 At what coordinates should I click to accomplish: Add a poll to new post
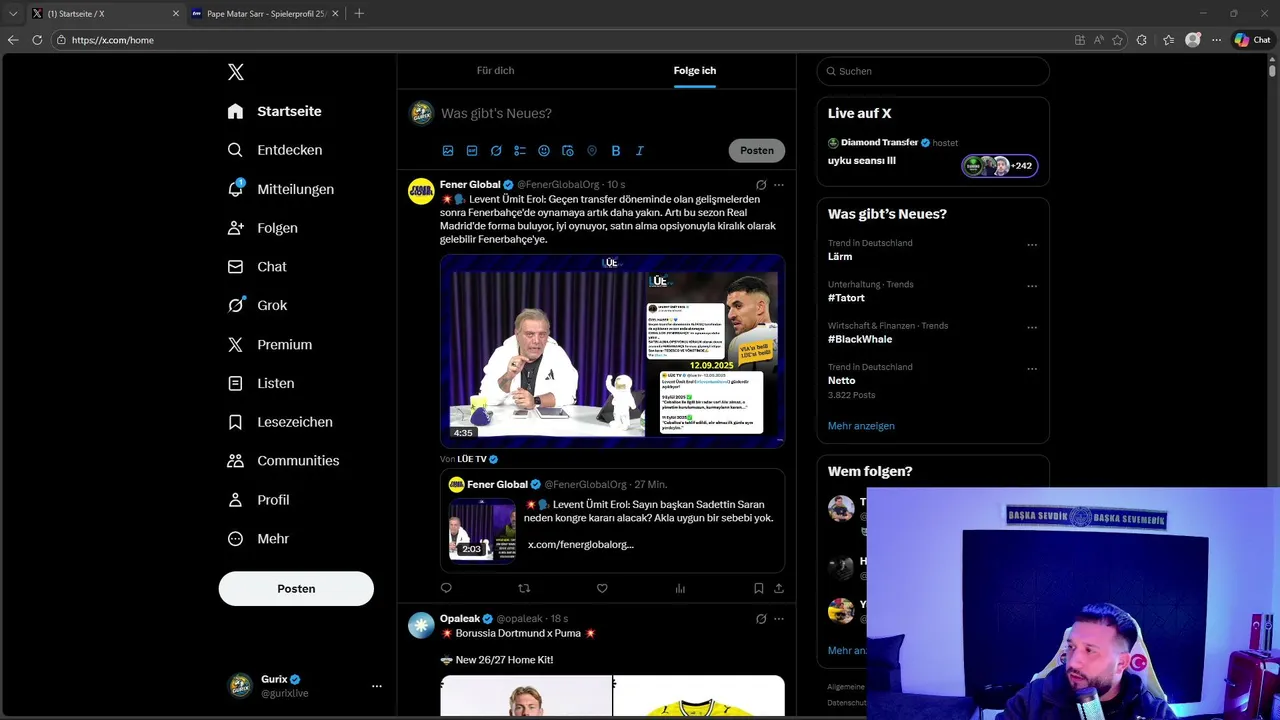pos(520,151)
